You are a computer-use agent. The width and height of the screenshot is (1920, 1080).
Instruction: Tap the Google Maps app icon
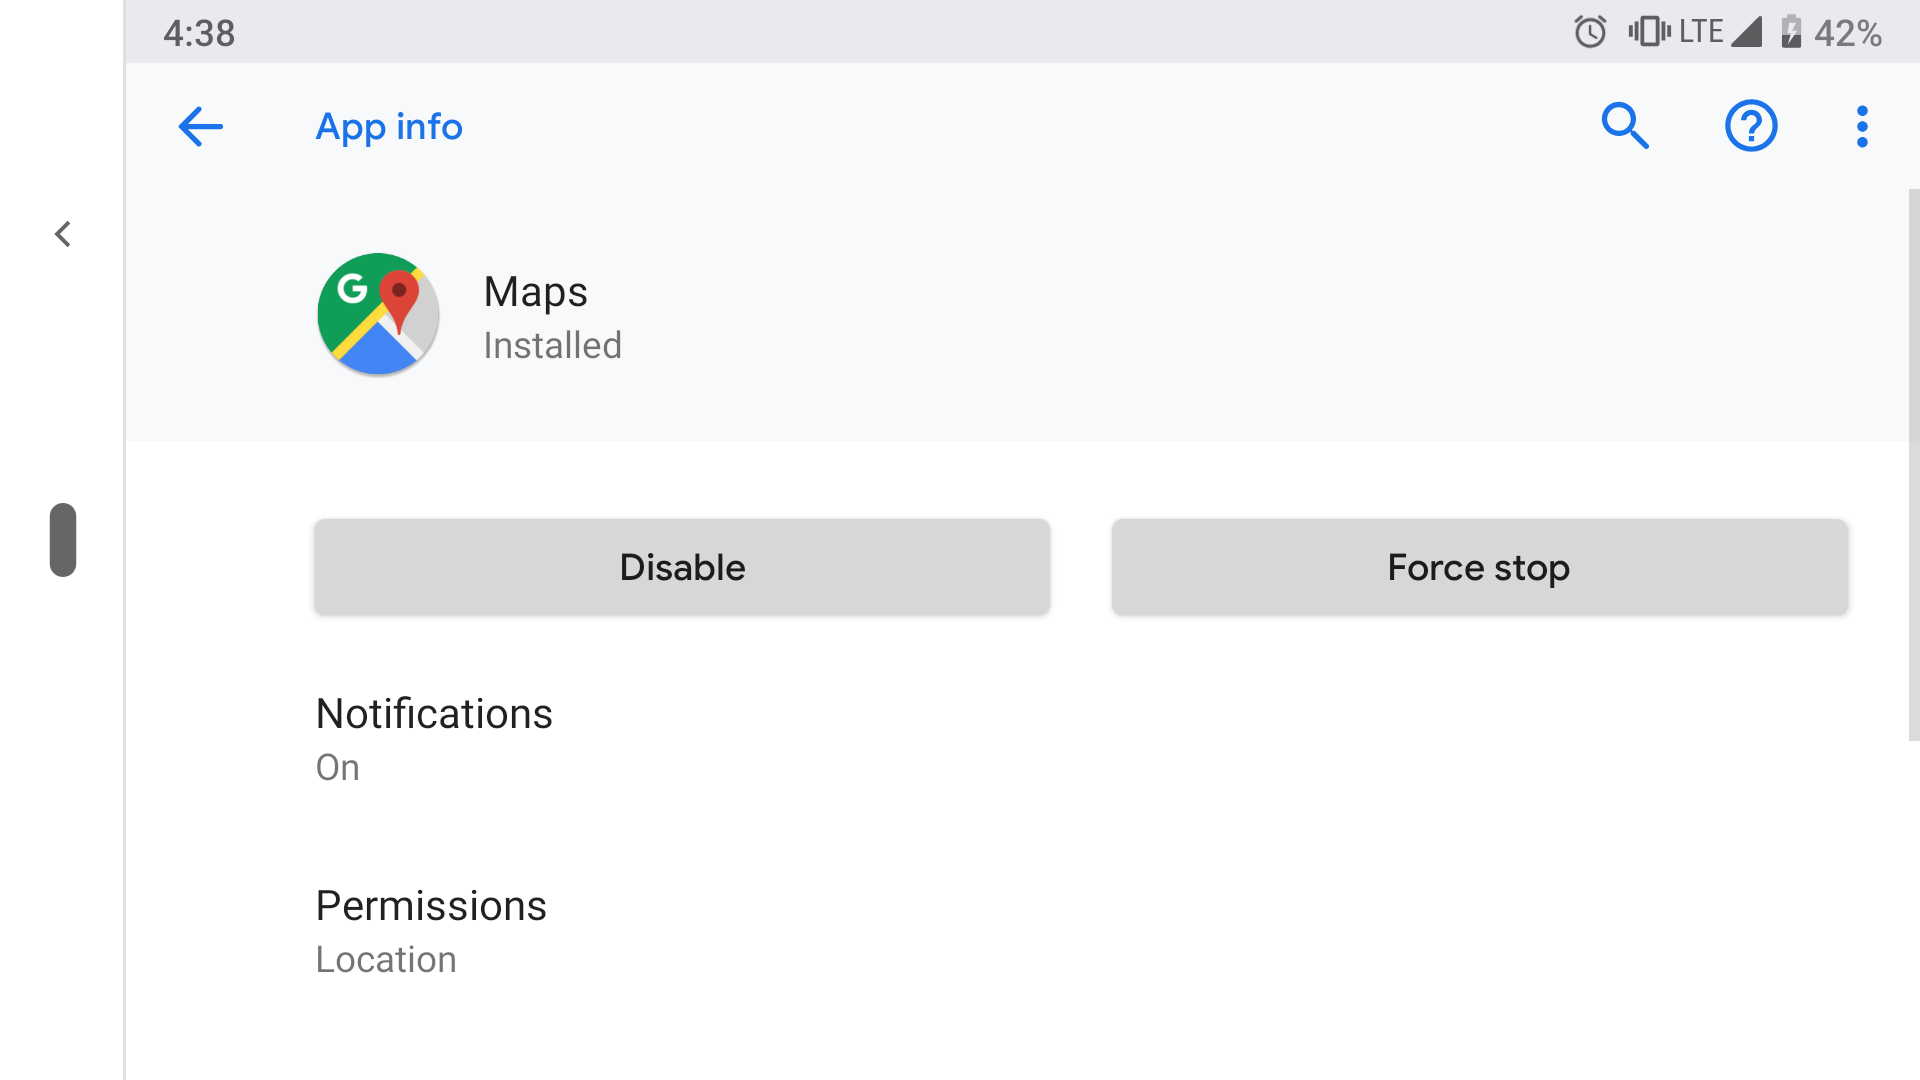378,314
